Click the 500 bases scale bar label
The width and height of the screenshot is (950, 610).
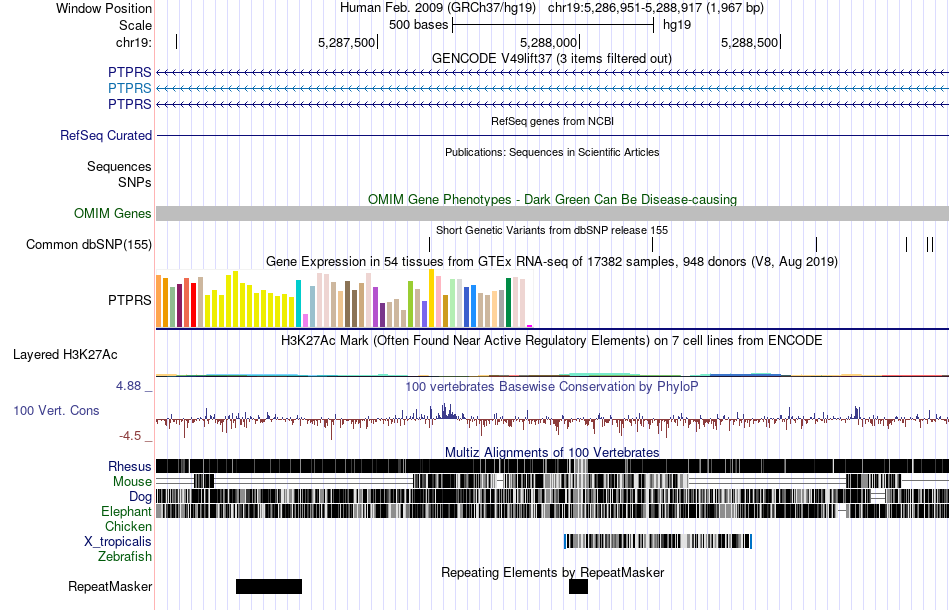419,25
